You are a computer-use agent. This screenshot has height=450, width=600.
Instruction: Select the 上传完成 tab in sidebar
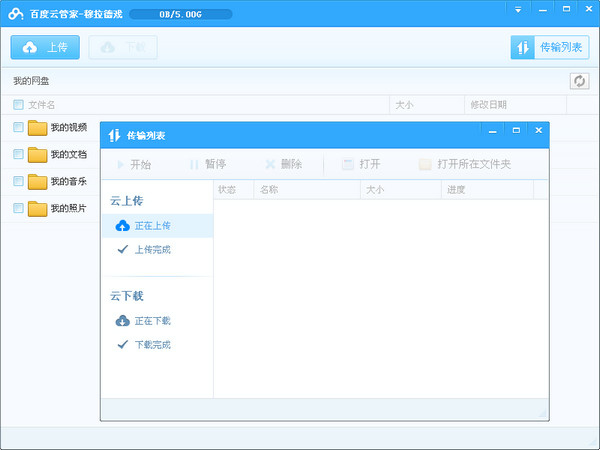[x=157, y=250]
